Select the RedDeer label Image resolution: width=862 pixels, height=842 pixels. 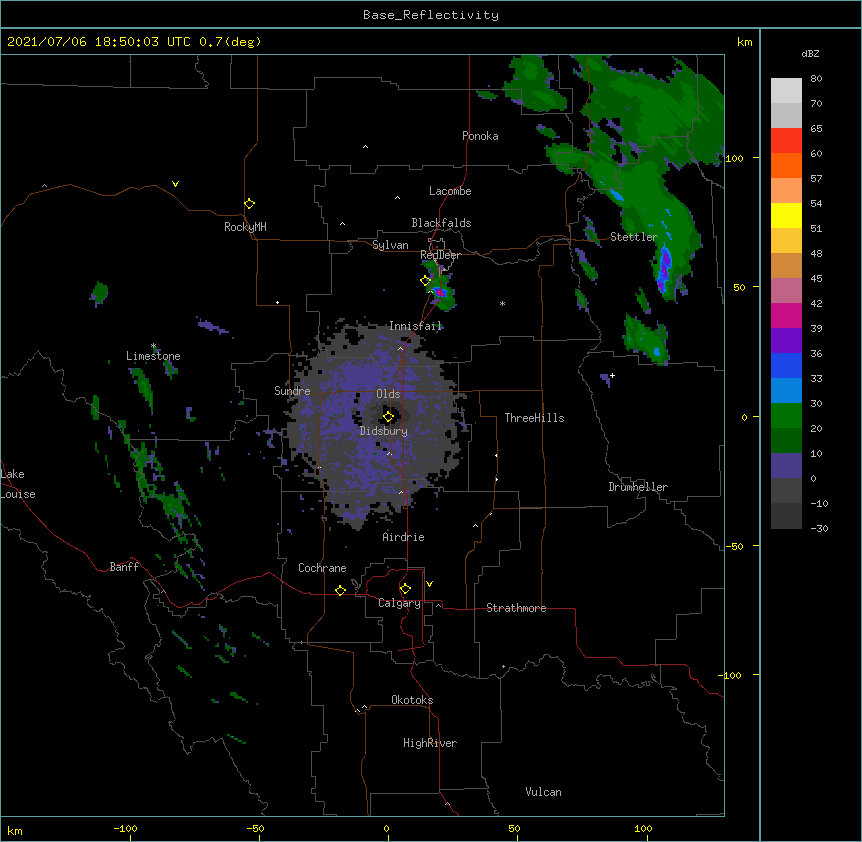pos(440,255)
